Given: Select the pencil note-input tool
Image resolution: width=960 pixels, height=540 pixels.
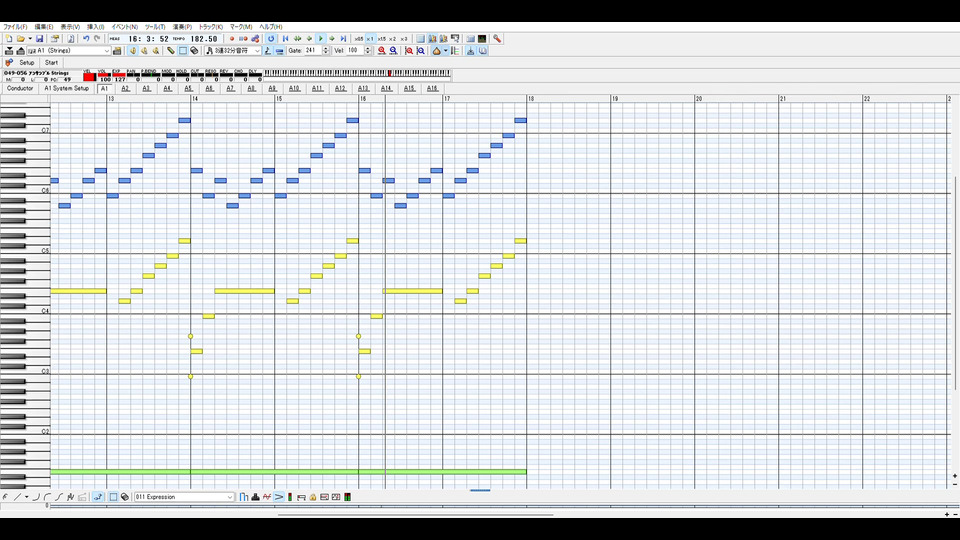Looking at the screenshot, I should pyautogui.click(x=171, y=51).
